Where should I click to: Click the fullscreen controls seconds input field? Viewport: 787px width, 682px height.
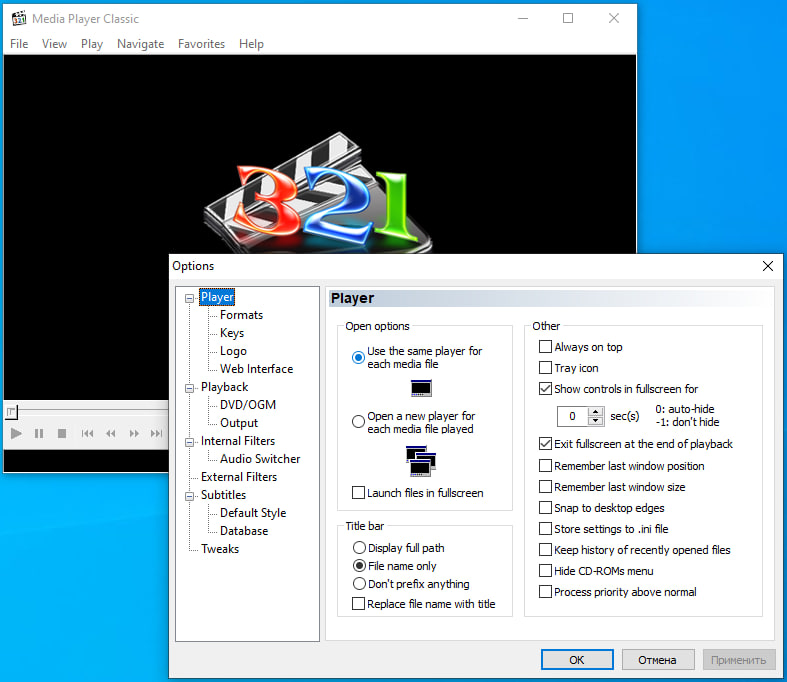[x=573, y=416]
